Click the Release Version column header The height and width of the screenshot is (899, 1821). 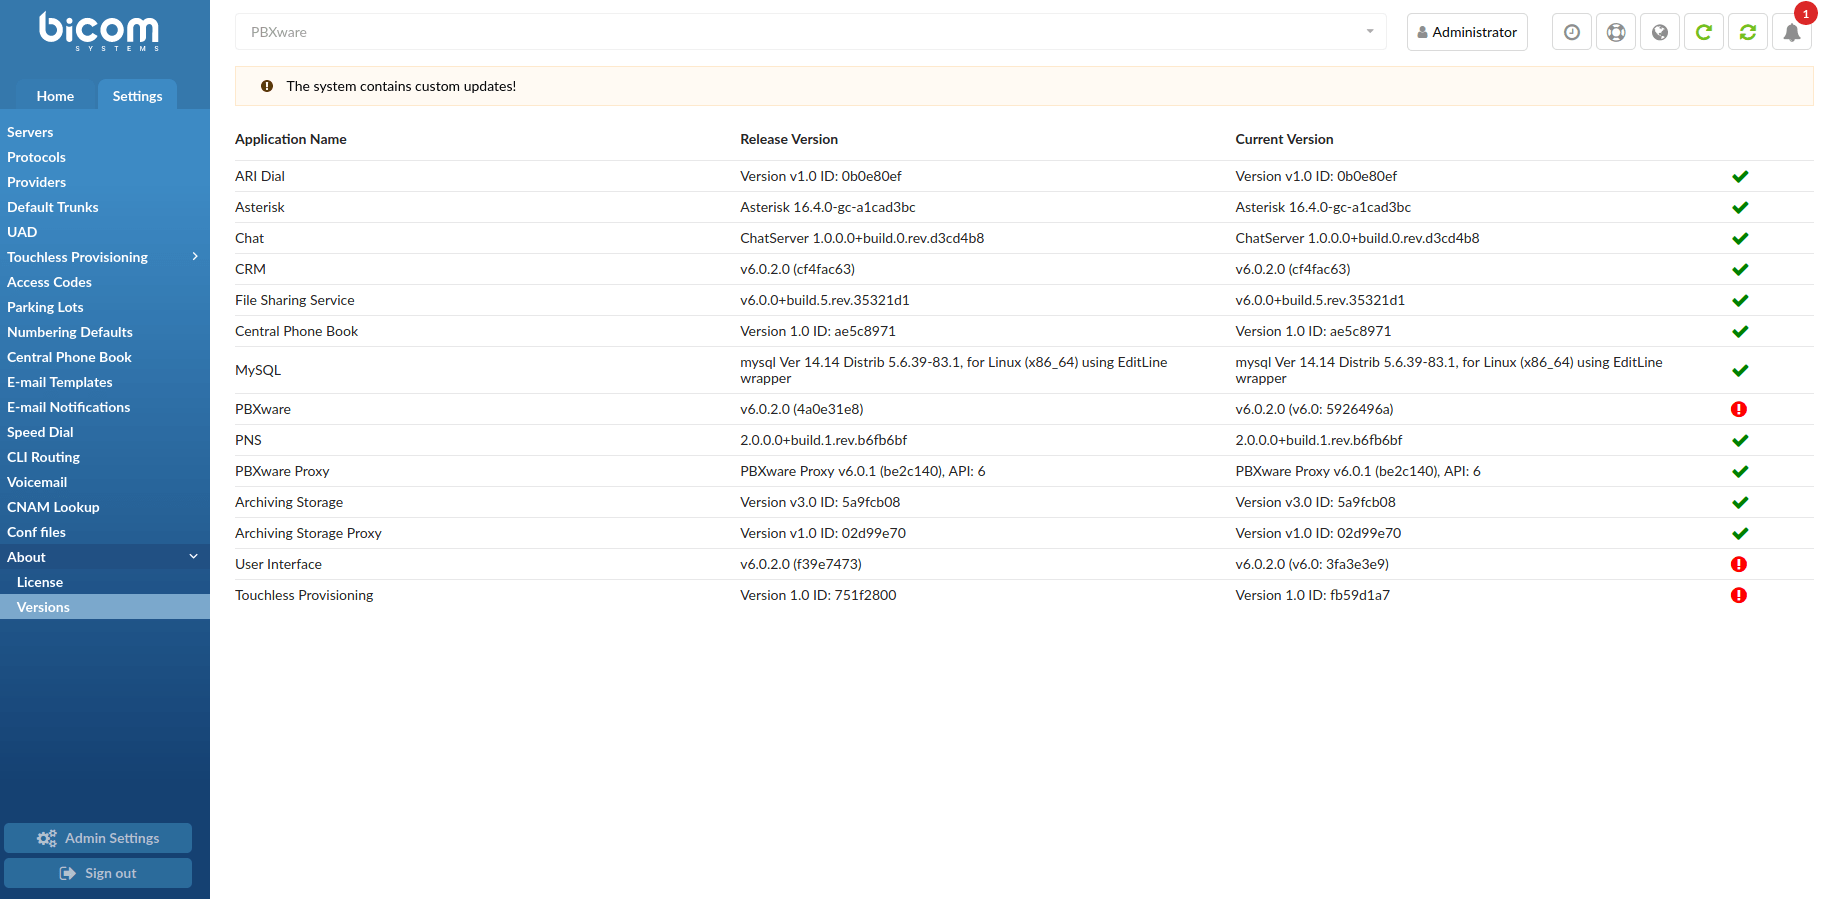point(789,139)
